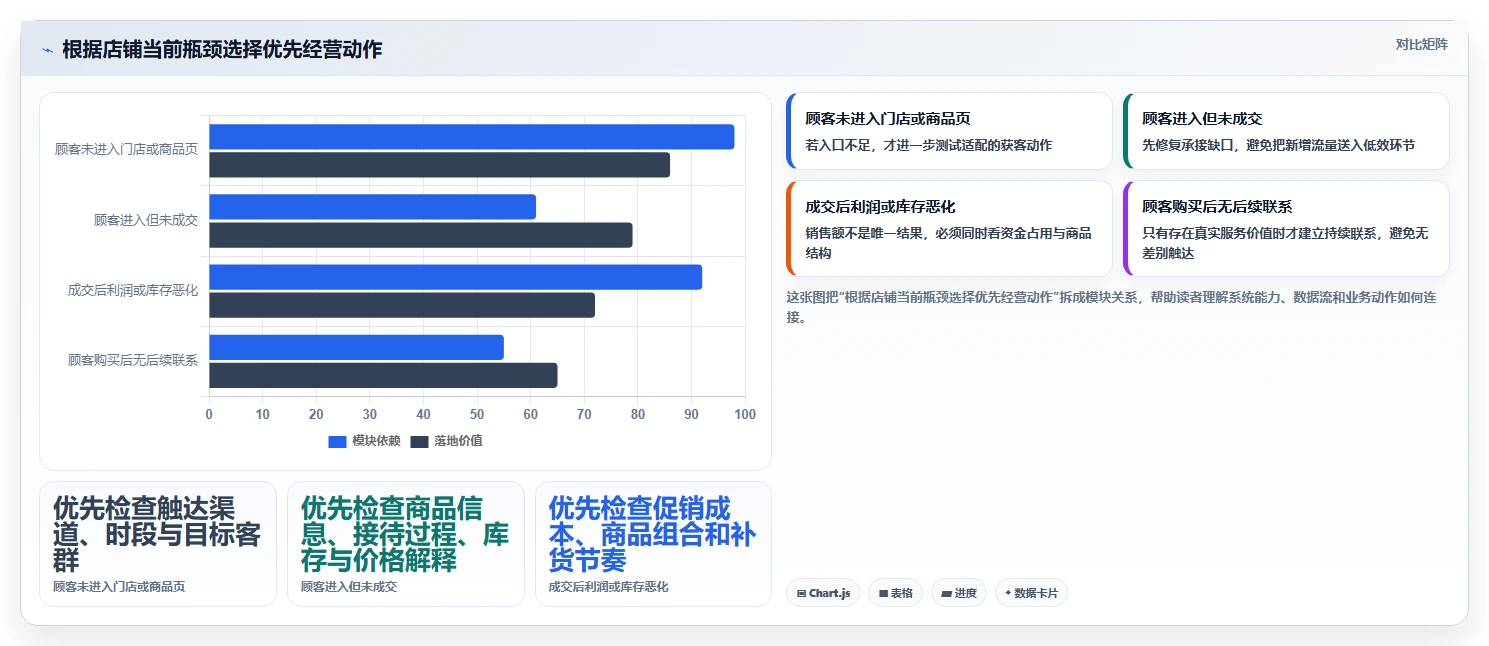Click the title 根据店铺当前瓶颈选择优先经营动作
The width and height of the screenshot is (1489, 646).
point(222,50)
